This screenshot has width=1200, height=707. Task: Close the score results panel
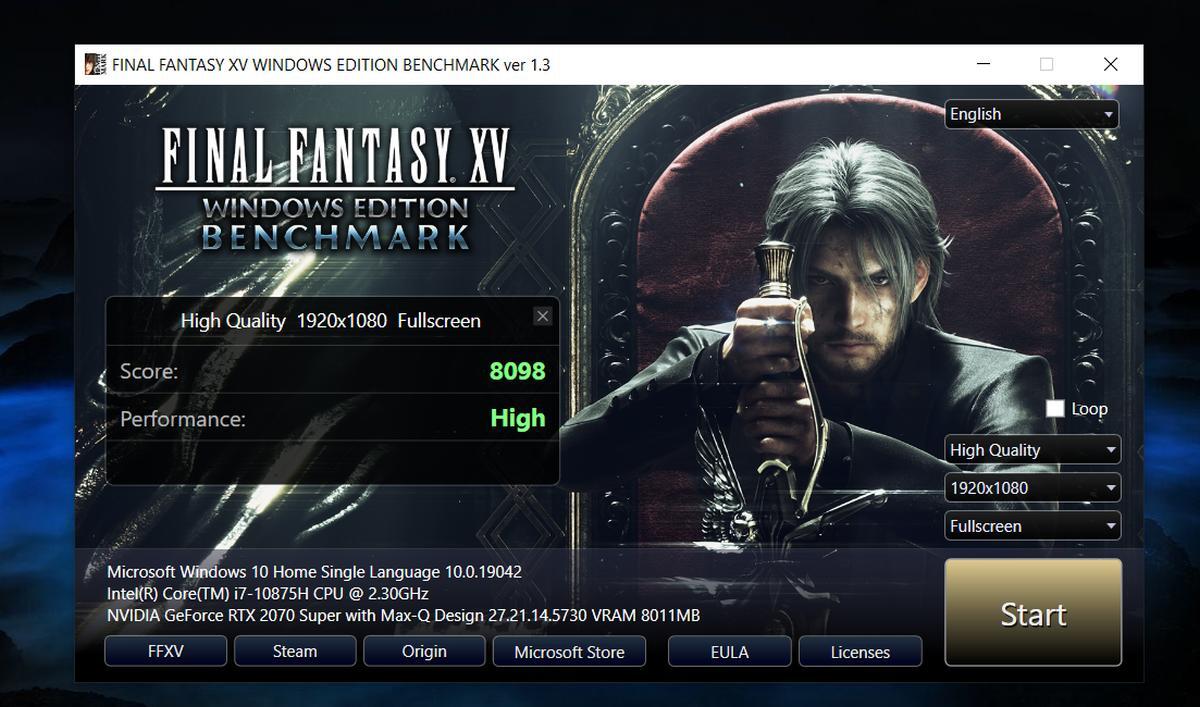542,317
